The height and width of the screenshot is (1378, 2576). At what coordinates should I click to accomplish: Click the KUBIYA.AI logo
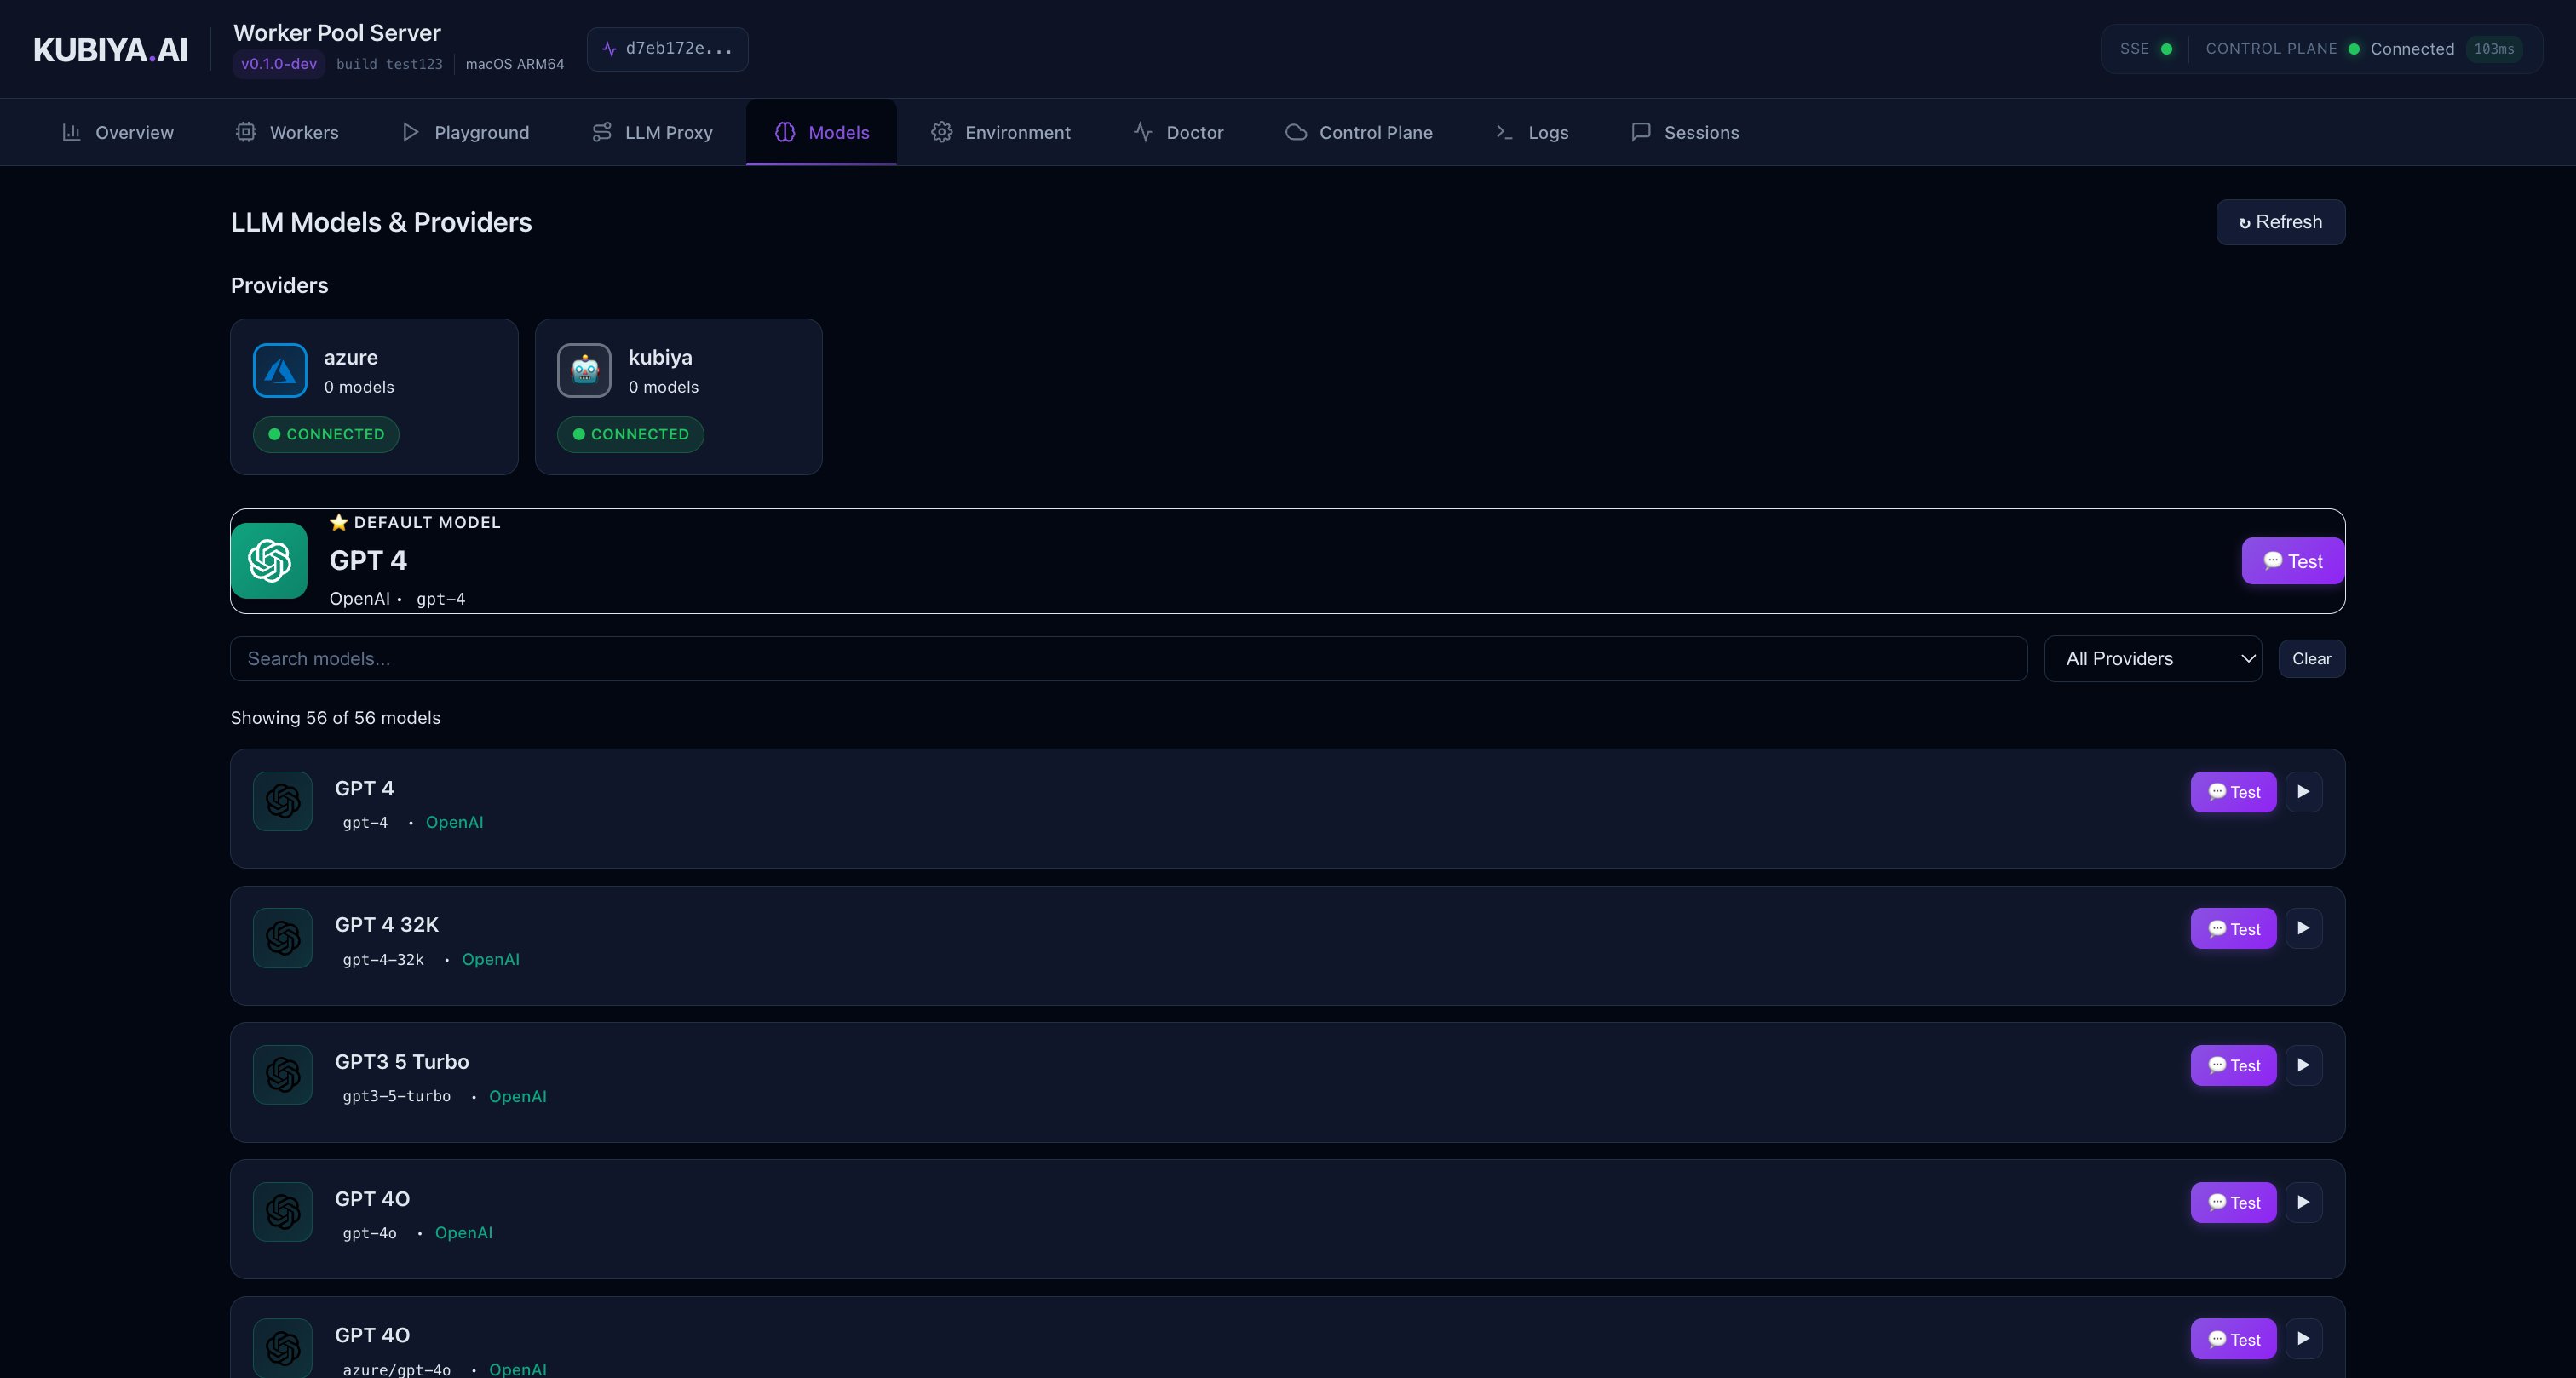pyautogui.click(x=110, y=49)
